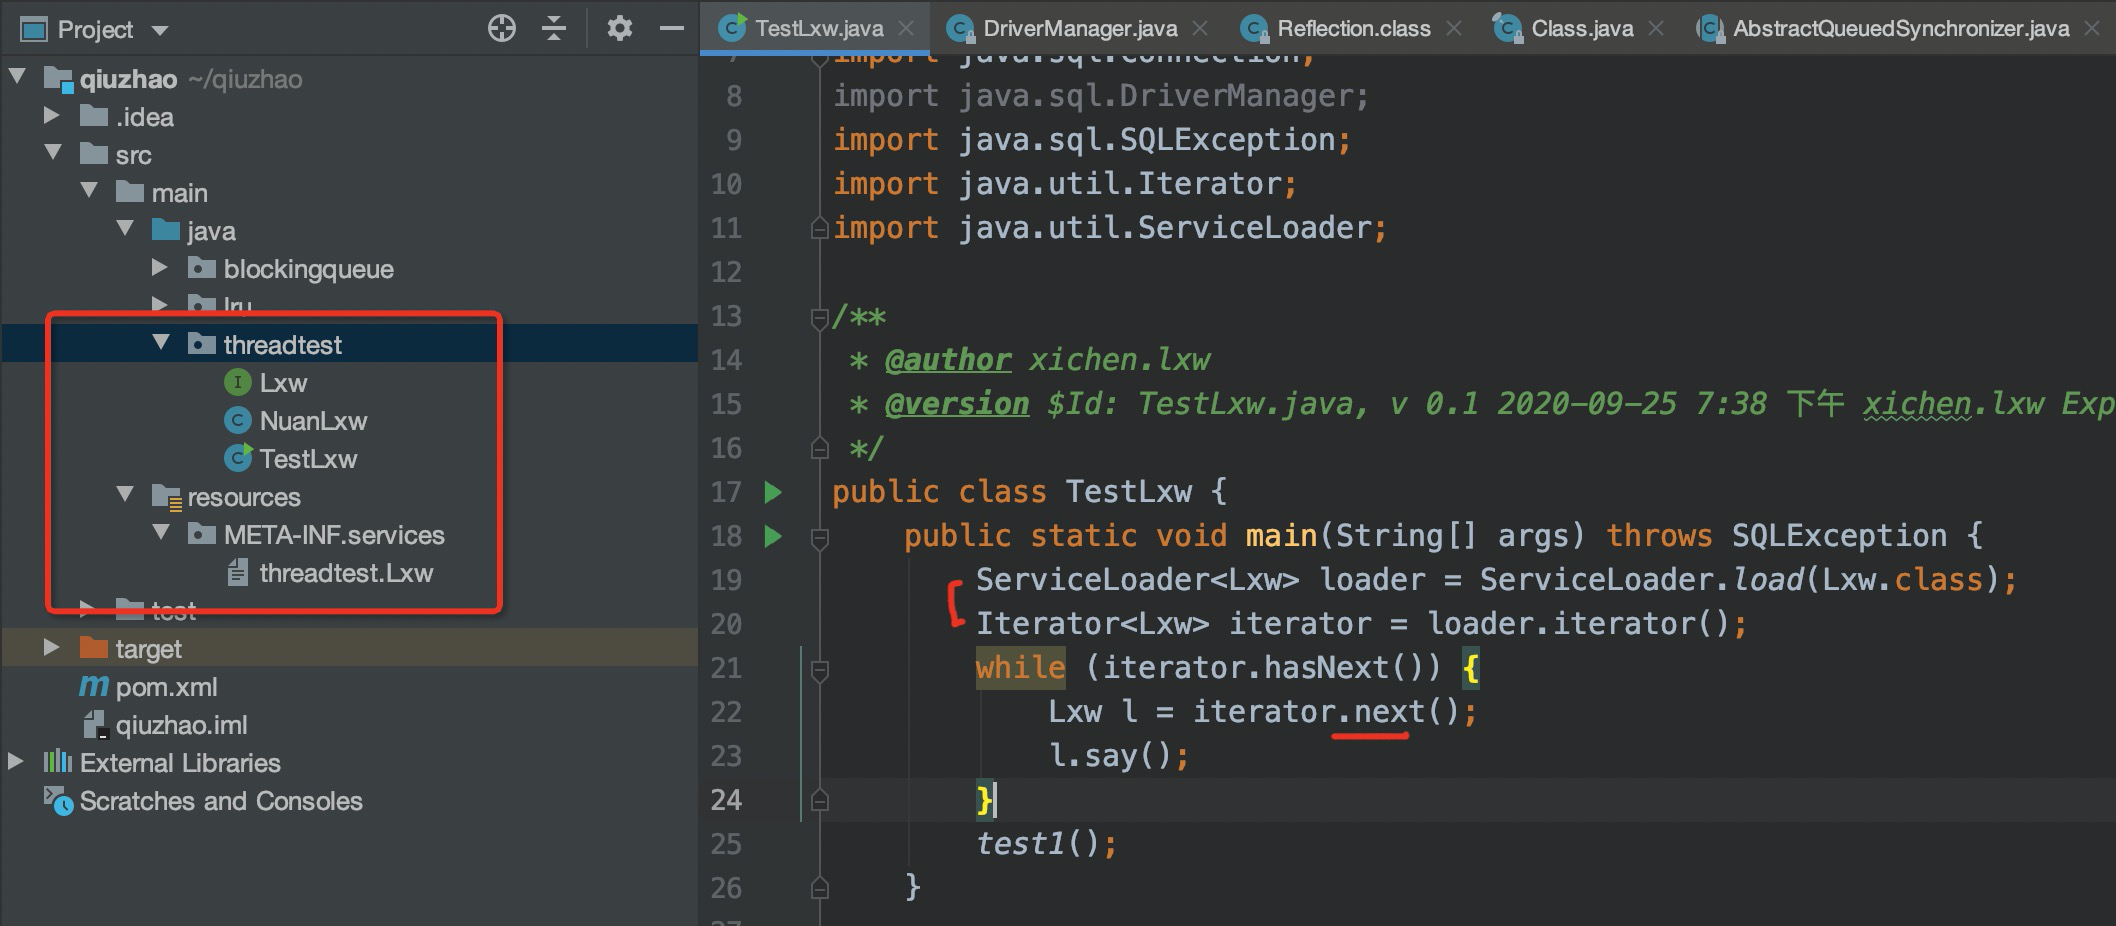Click the target folder icon
The height and width of the screenshot is (926, 2116).
tap(94, 648)
